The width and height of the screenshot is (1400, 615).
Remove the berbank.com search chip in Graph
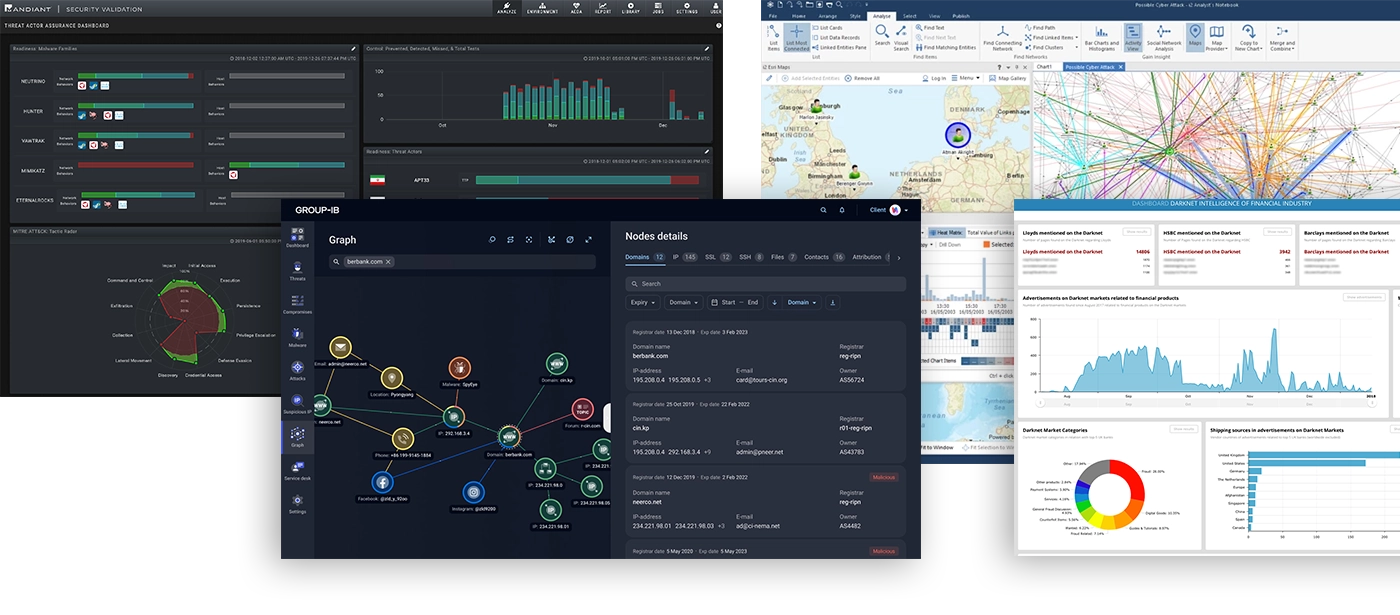[x=388, y=261]
